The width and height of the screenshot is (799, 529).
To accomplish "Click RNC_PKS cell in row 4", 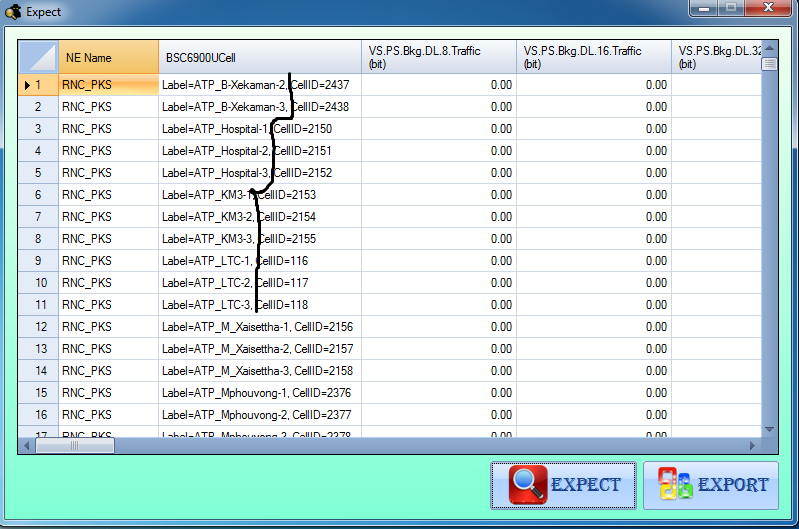I will [x=109, y=151].
